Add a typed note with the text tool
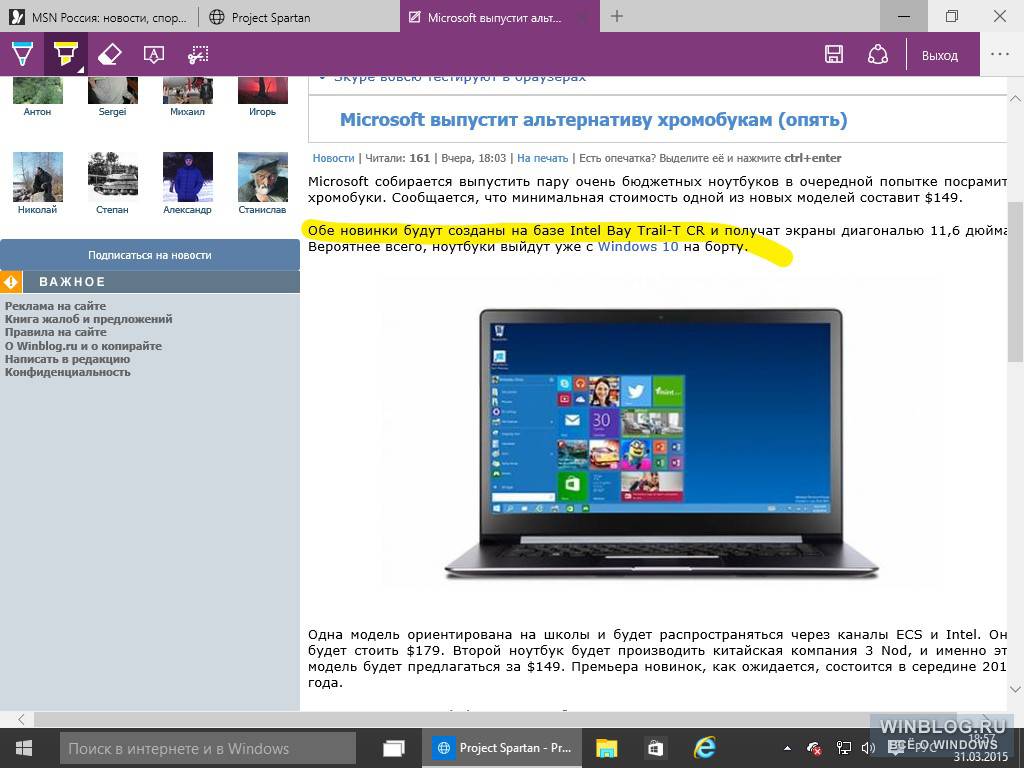 coord(154,54)
